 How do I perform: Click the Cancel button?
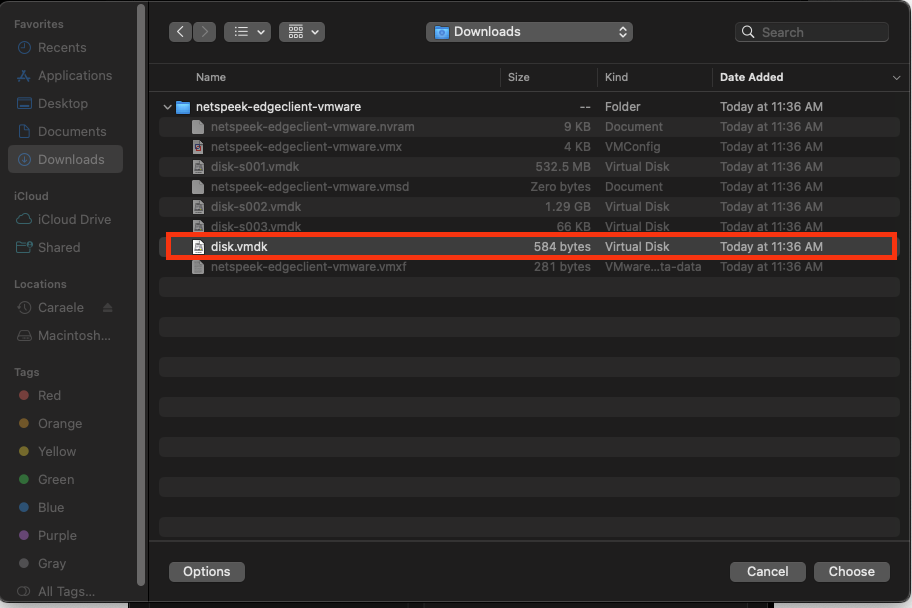[x=767, y=572]
